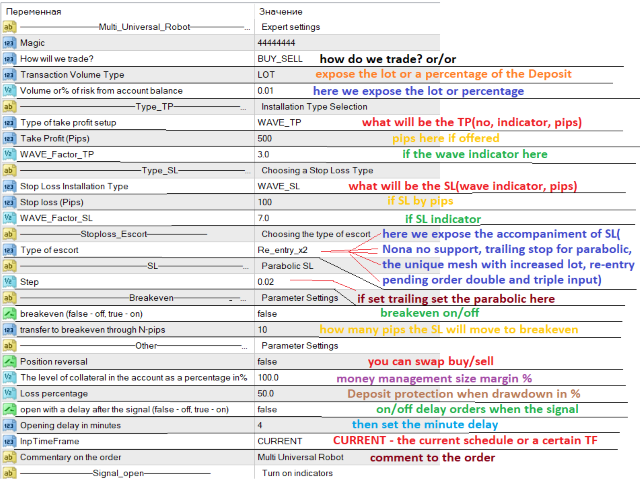Edit the Take Profit value 500
This screenshot has height=480, width=640.
coord(264,138)
